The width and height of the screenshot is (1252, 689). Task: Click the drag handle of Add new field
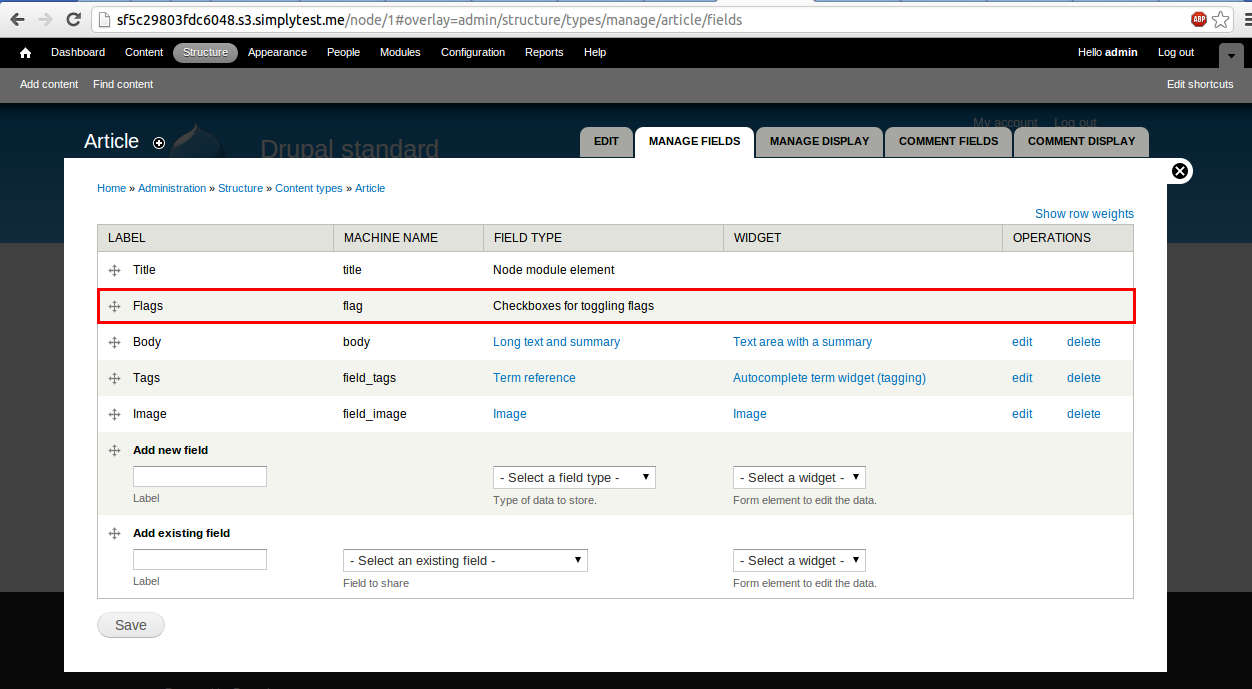(x=114, y=450)
